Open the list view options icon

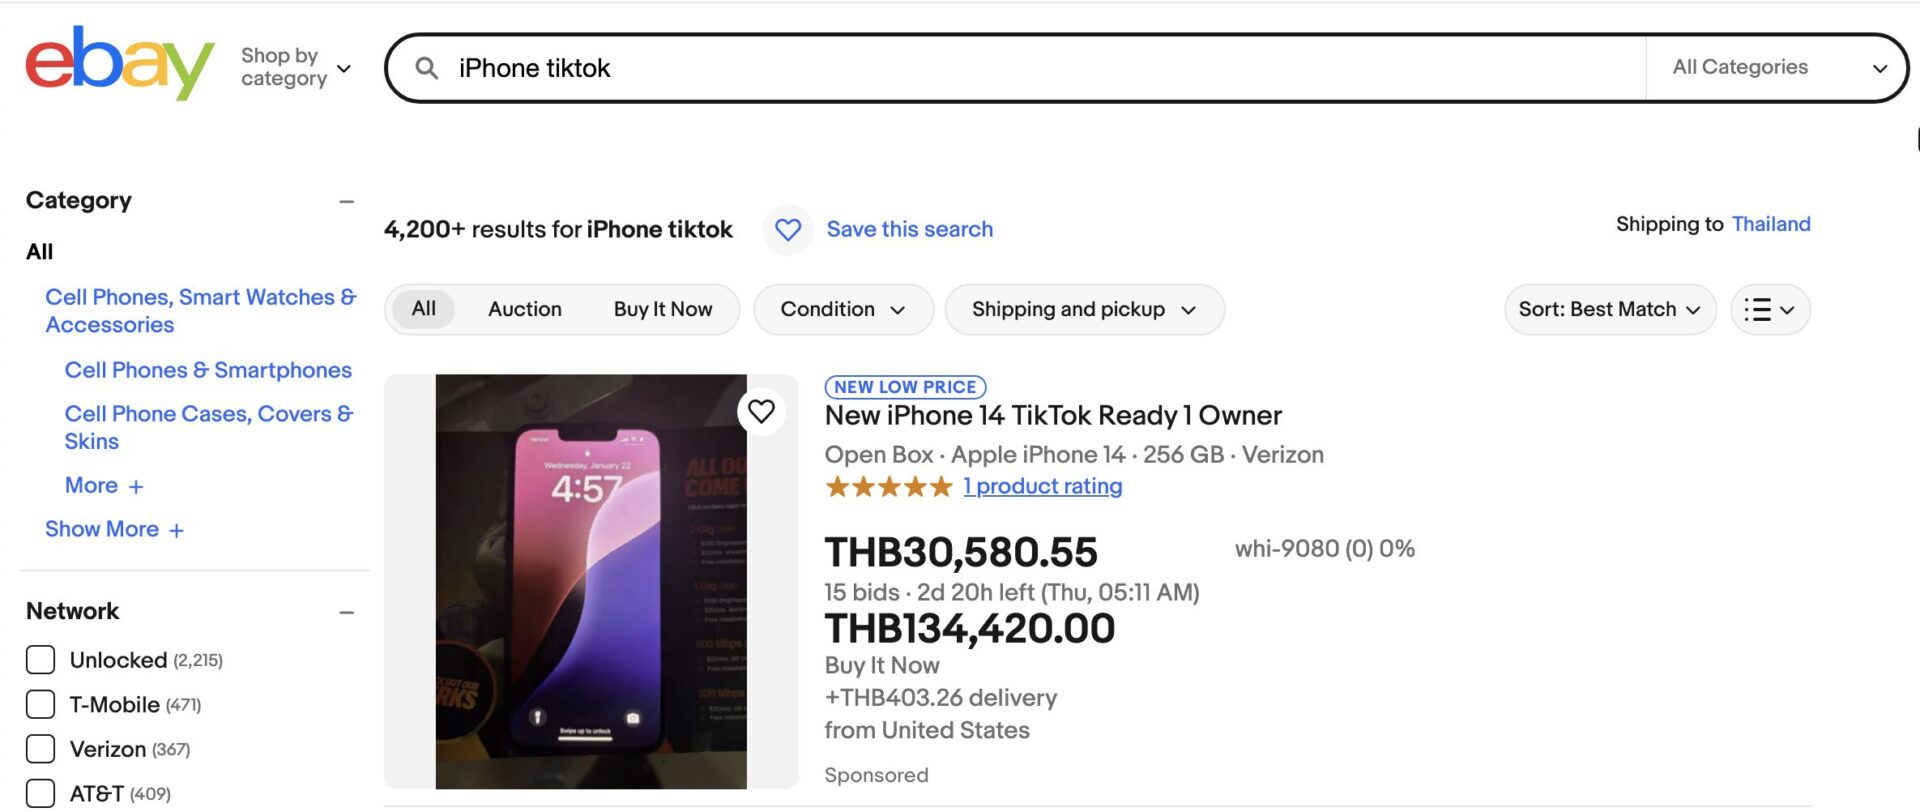pos(1770,310)
